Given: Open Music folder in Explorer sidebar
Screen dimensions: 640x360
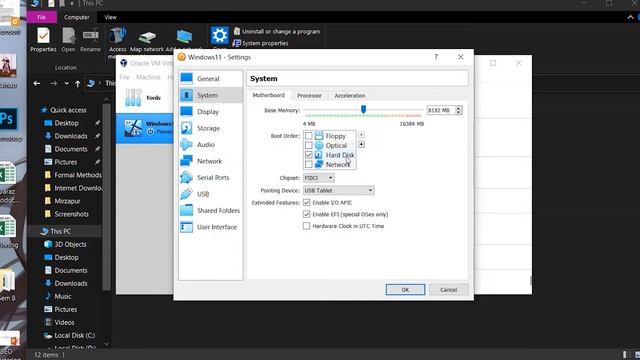Looking at the screenshot, I should (58, 296).
